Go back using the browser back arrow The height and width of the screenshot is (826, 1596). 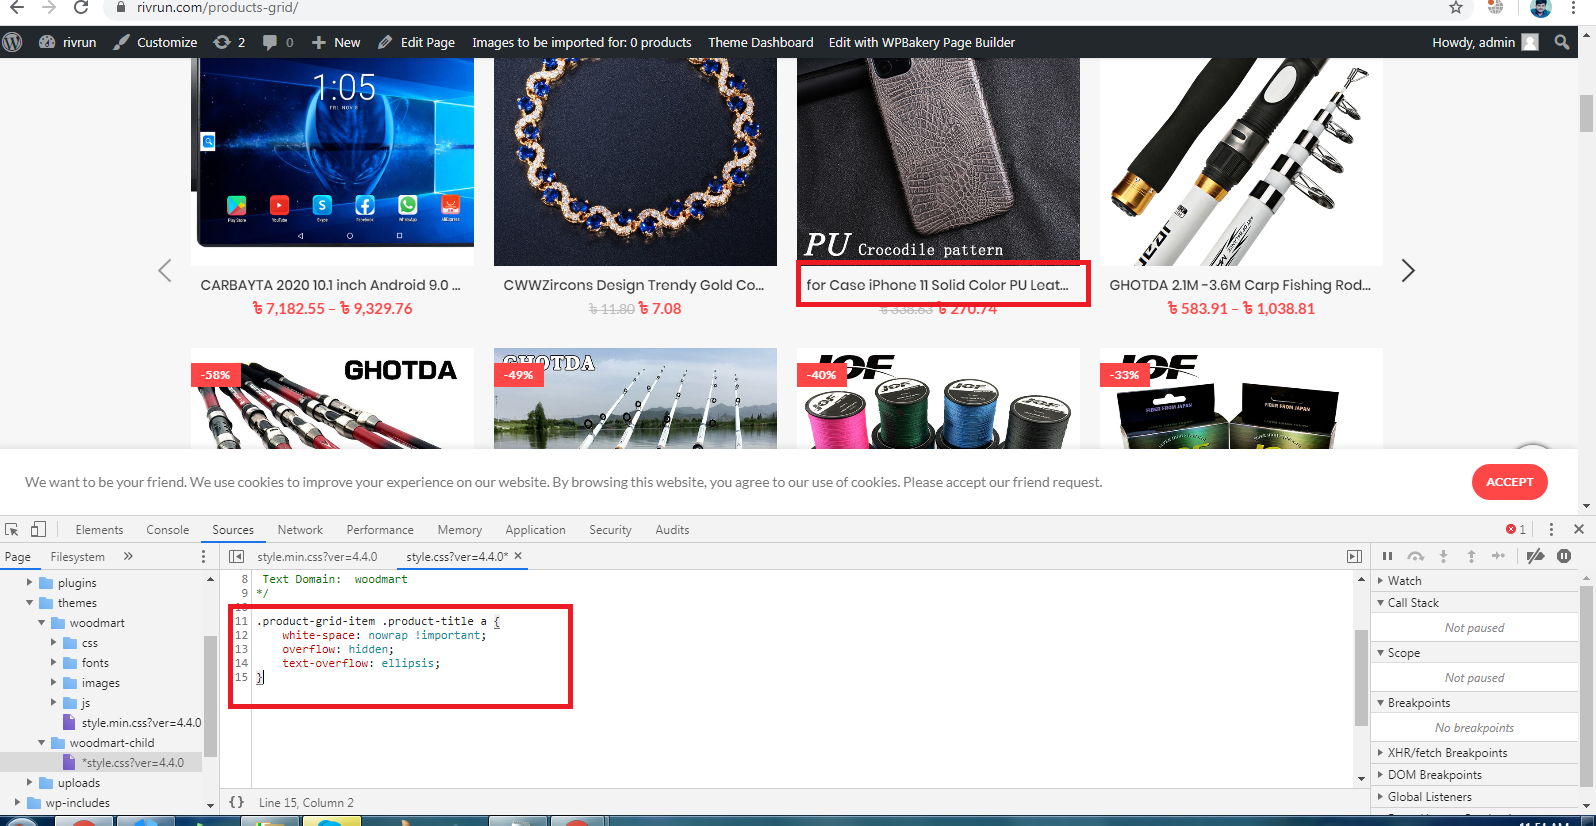tap(16, 8)
